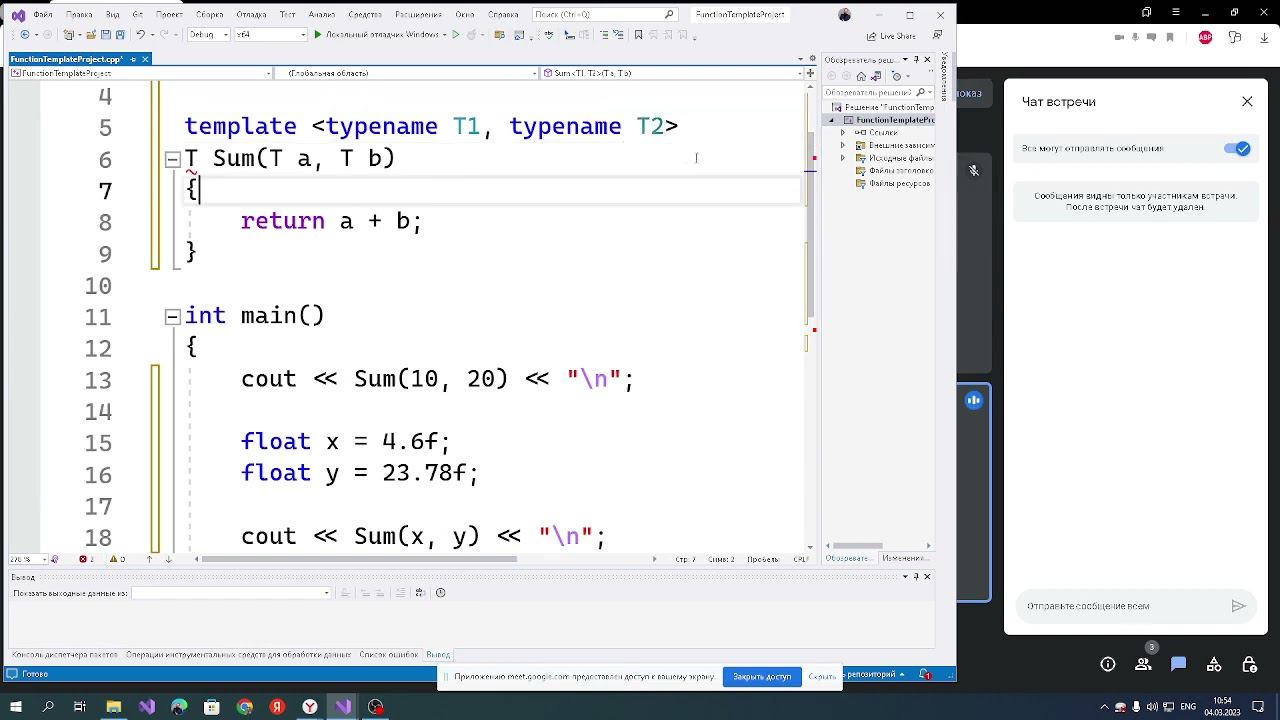Collapse the main function at line 11
Image resolution: width=1280 pixels, height=720 pixels.
(172, 316)
